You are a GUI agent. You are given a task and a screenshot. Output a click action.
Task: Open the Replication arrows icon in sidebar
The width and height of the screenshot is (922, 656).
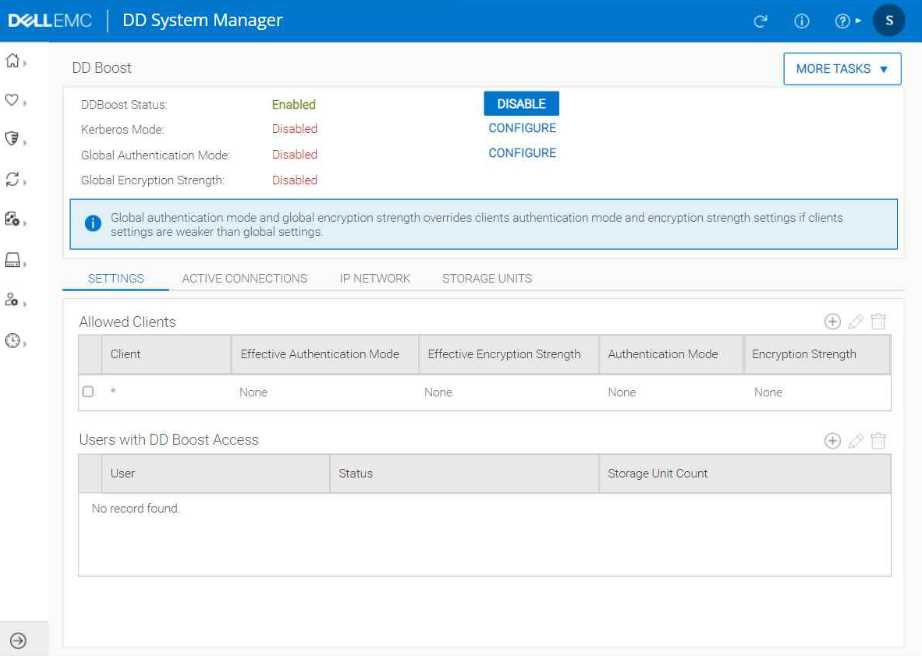click(13, 180)
